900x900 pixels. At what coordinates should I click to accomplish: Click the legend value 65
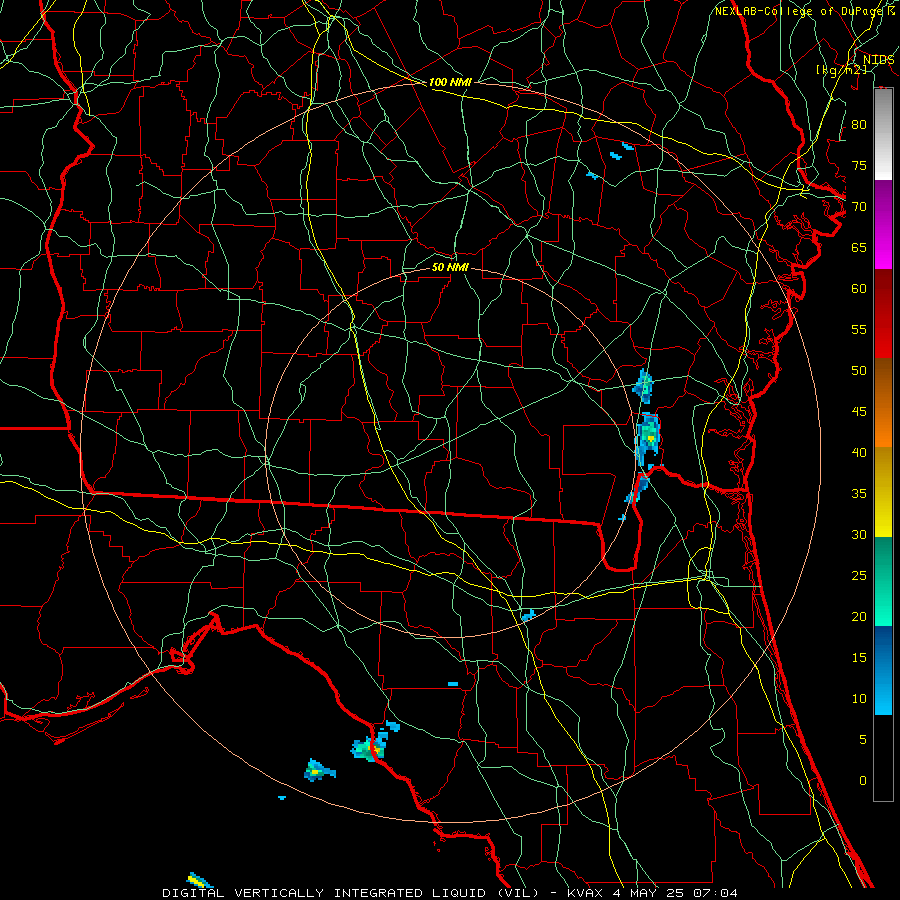(859, 248)
